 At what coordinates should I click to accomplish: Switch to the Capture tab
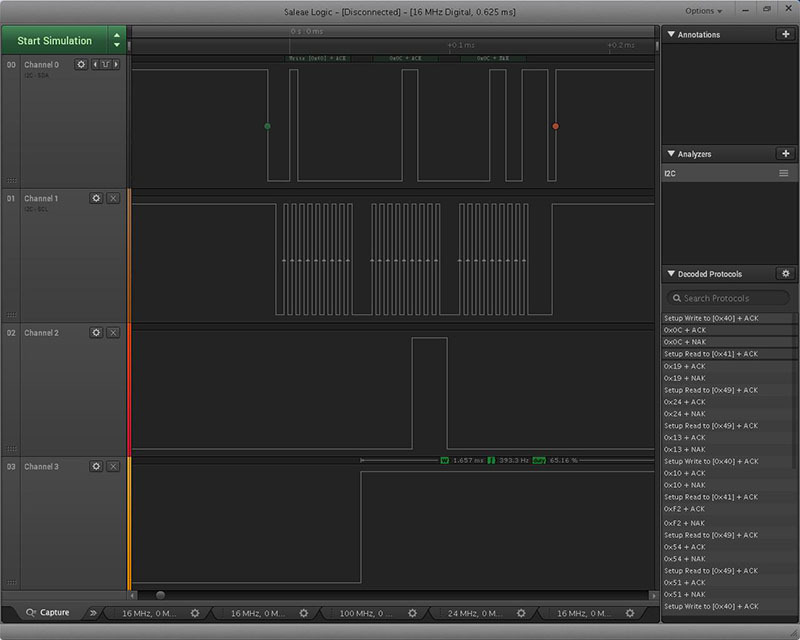click(47, 613)
